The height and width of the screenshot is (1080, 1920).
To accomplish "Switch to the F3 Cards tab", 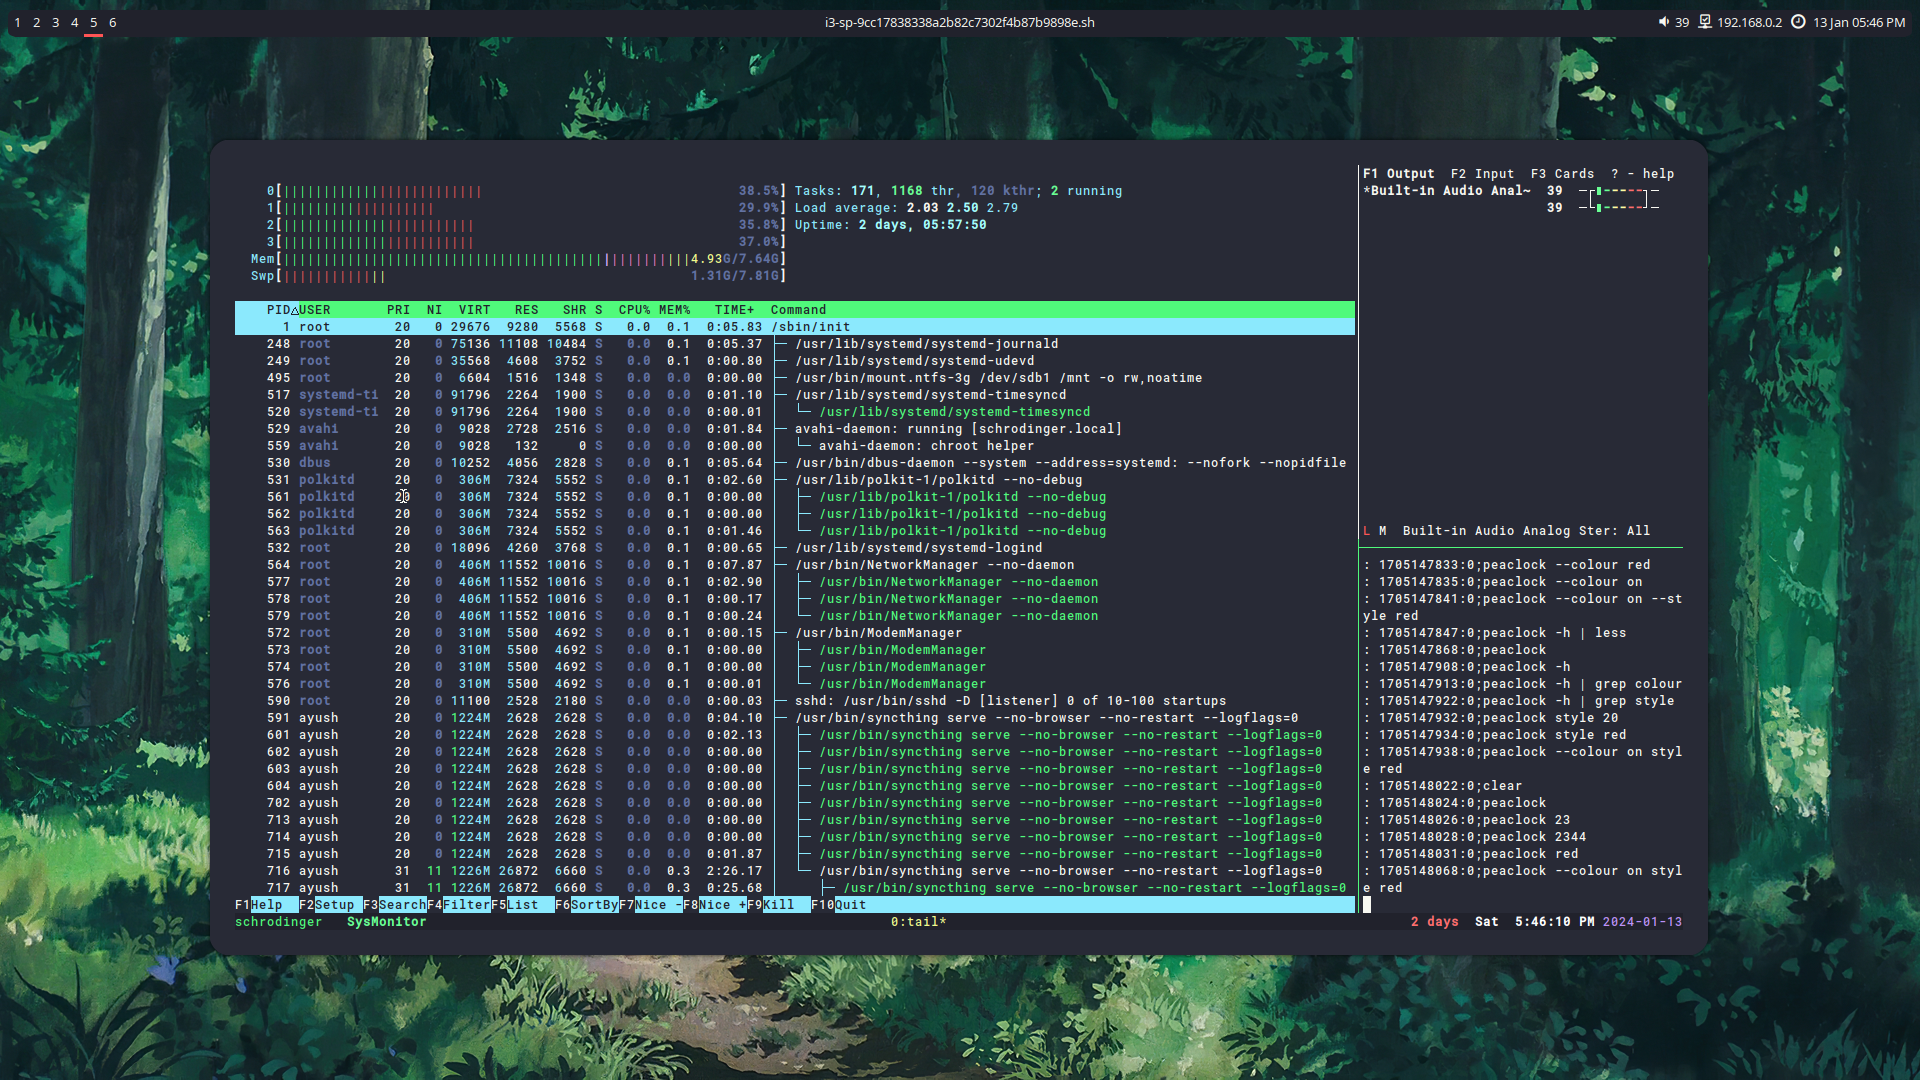I will point(1562,174).
